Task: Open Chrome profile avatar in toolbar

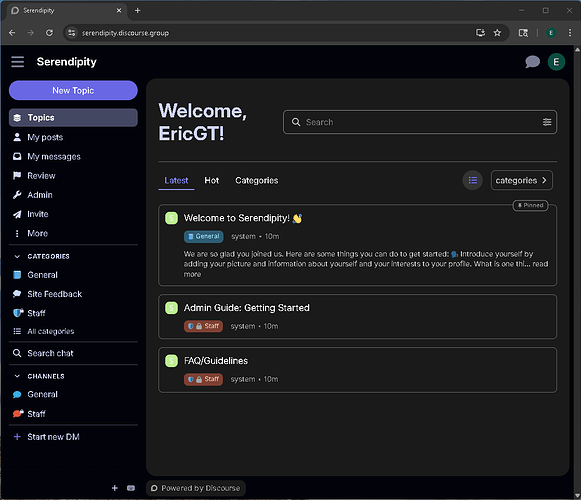Action: [x=551, y=33]
